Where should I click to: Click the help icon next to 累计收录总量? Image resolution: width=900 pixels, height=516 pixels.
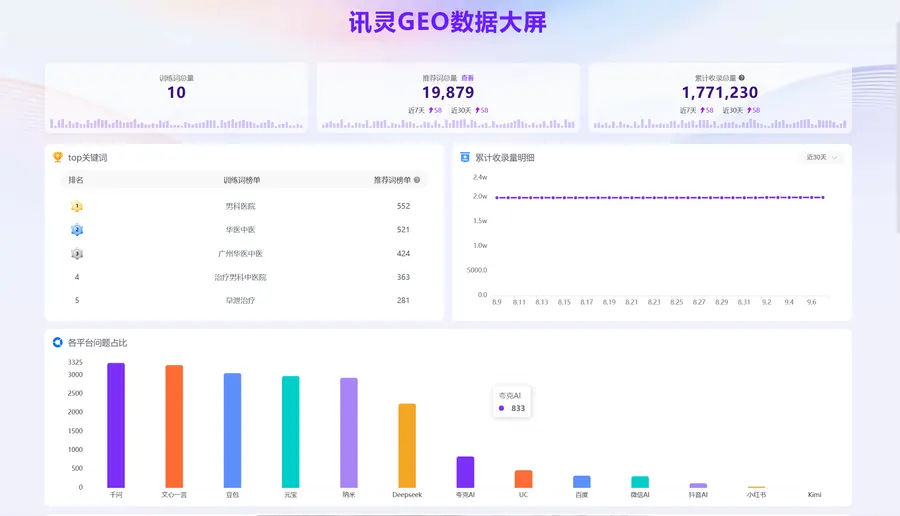[742, 77]
